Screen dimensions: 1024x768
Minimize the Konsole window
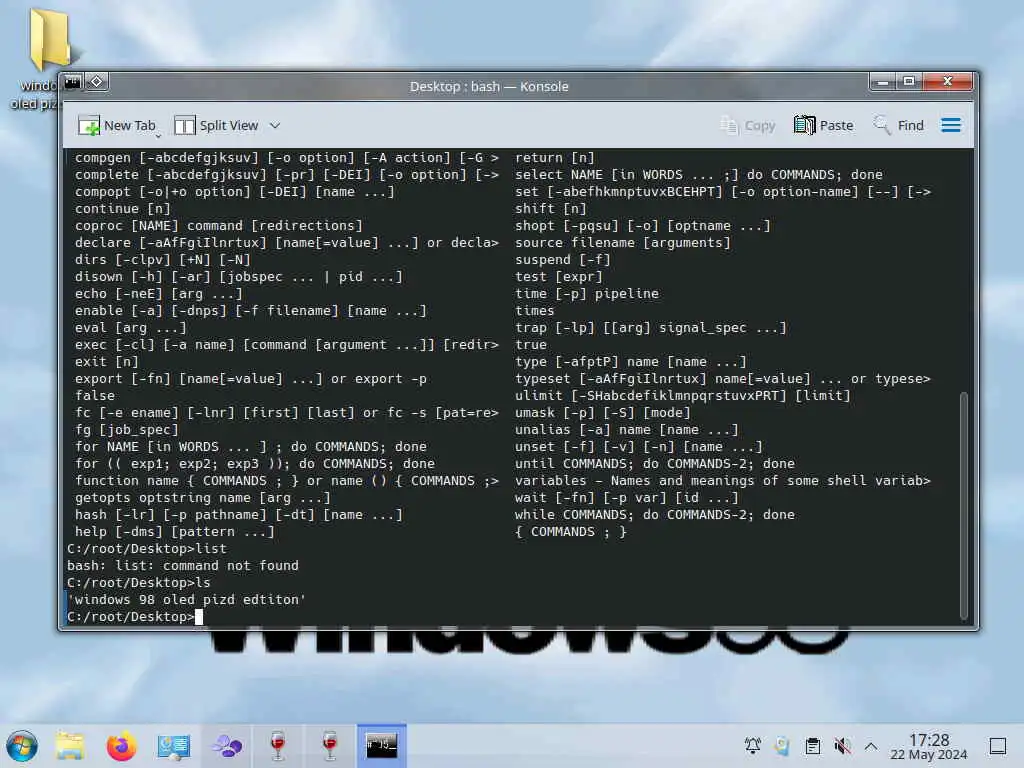882,82
